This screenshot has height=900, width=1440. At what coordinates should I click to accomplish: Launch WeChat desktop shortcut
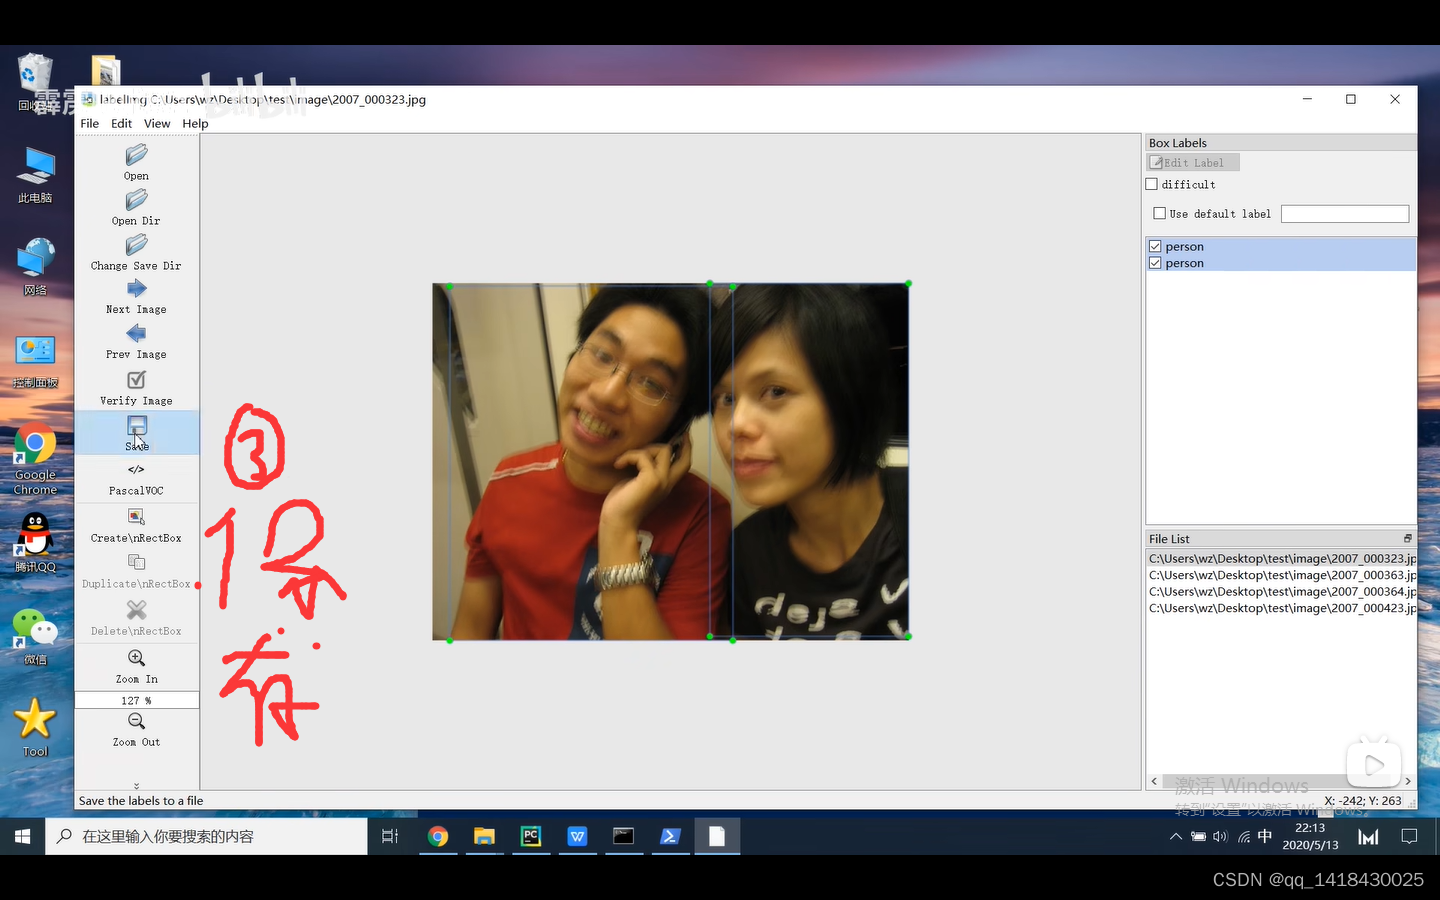[35, 636]
